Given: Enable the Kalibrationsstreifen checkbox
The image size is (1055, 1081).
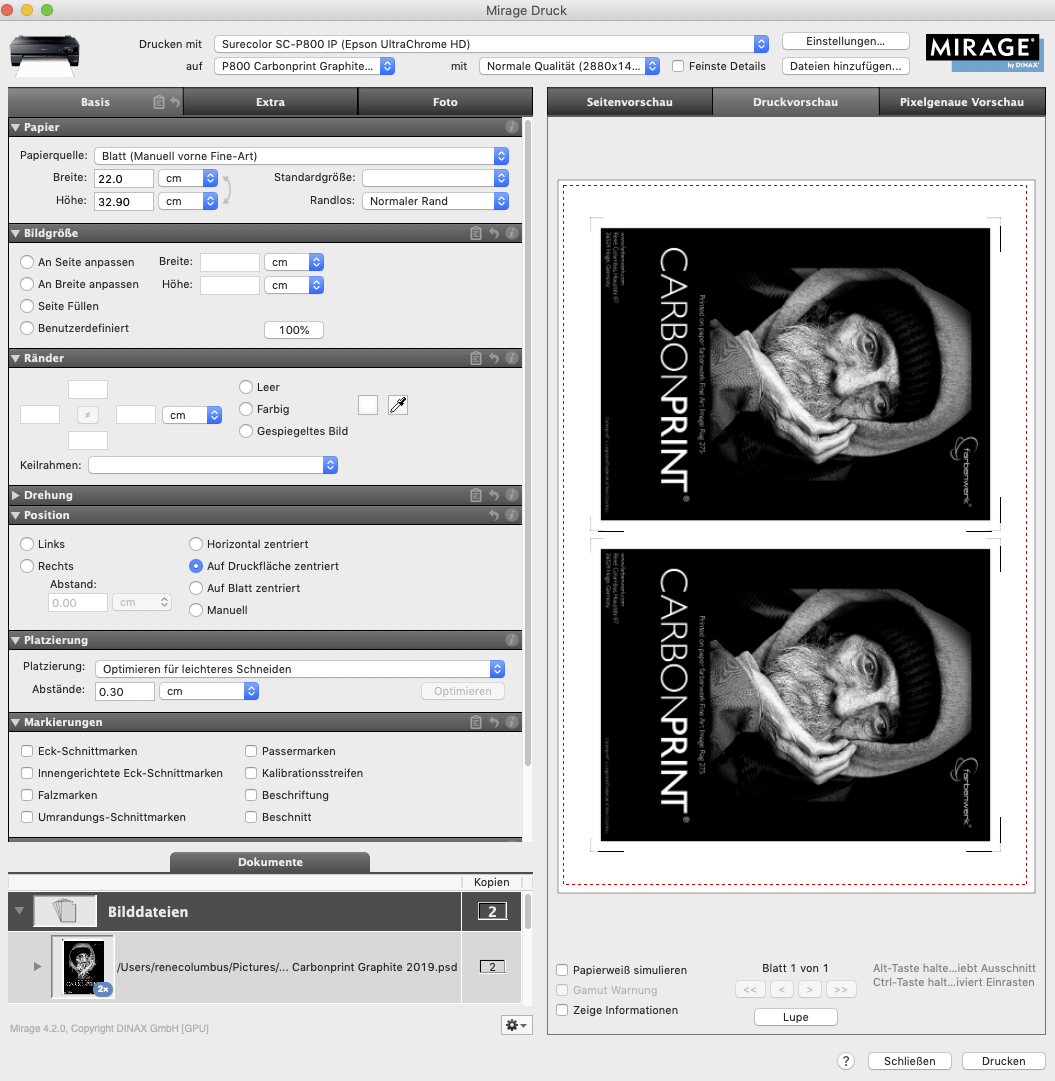Looking at the screenshot, I should click(x=251, y=773).
